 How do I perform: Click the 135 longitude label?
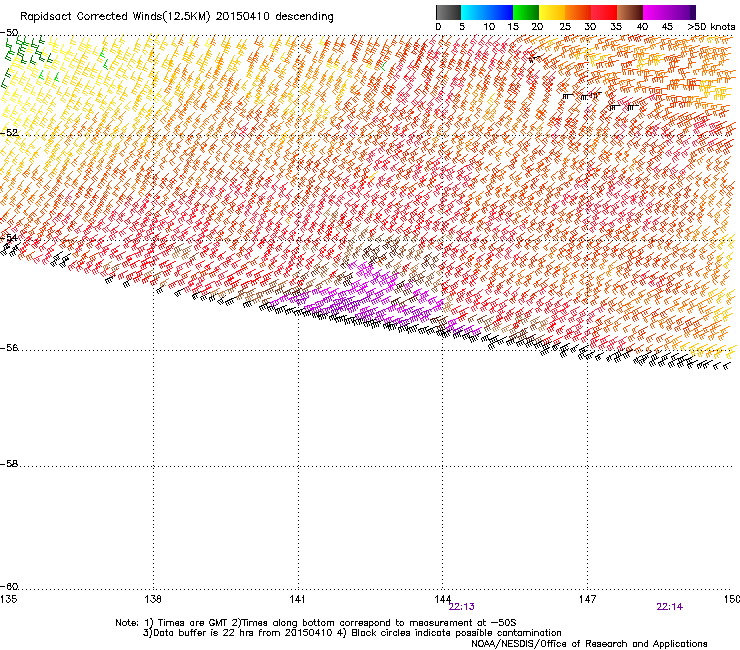point(8,599)
